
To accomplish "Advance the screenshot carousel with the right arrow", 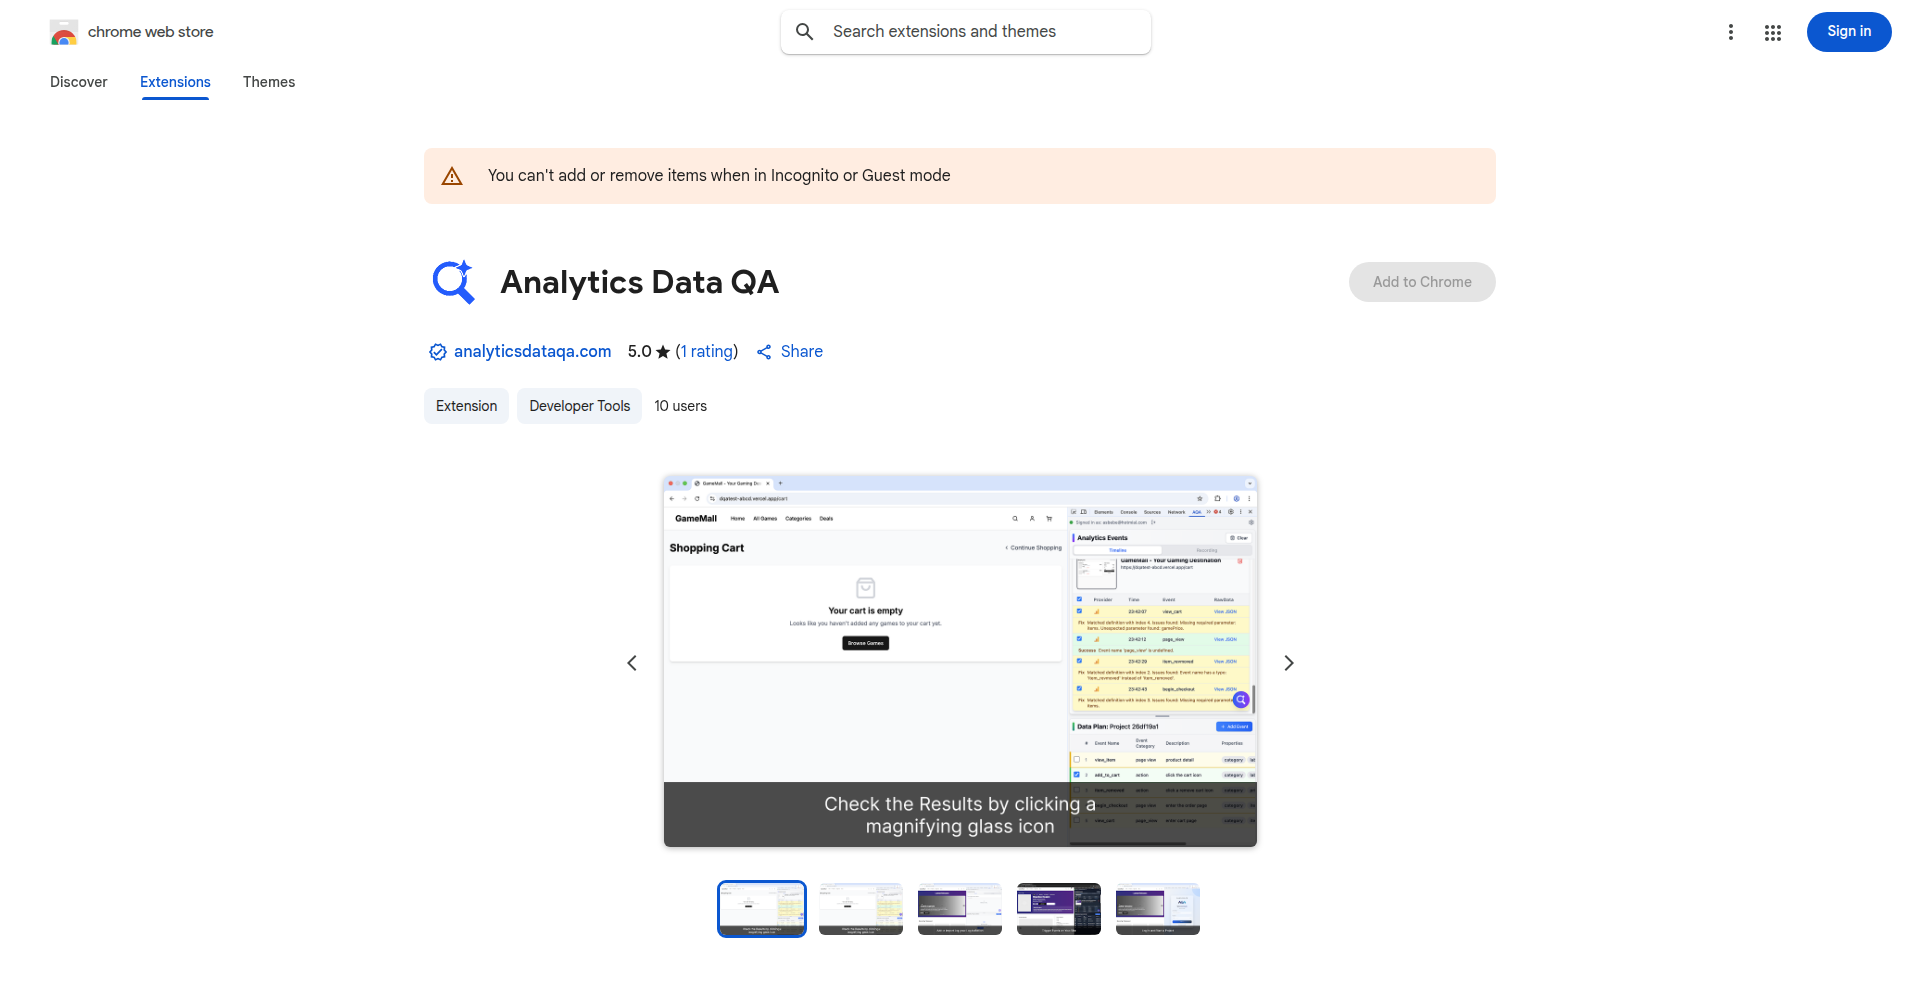I will click(1288, 662).
